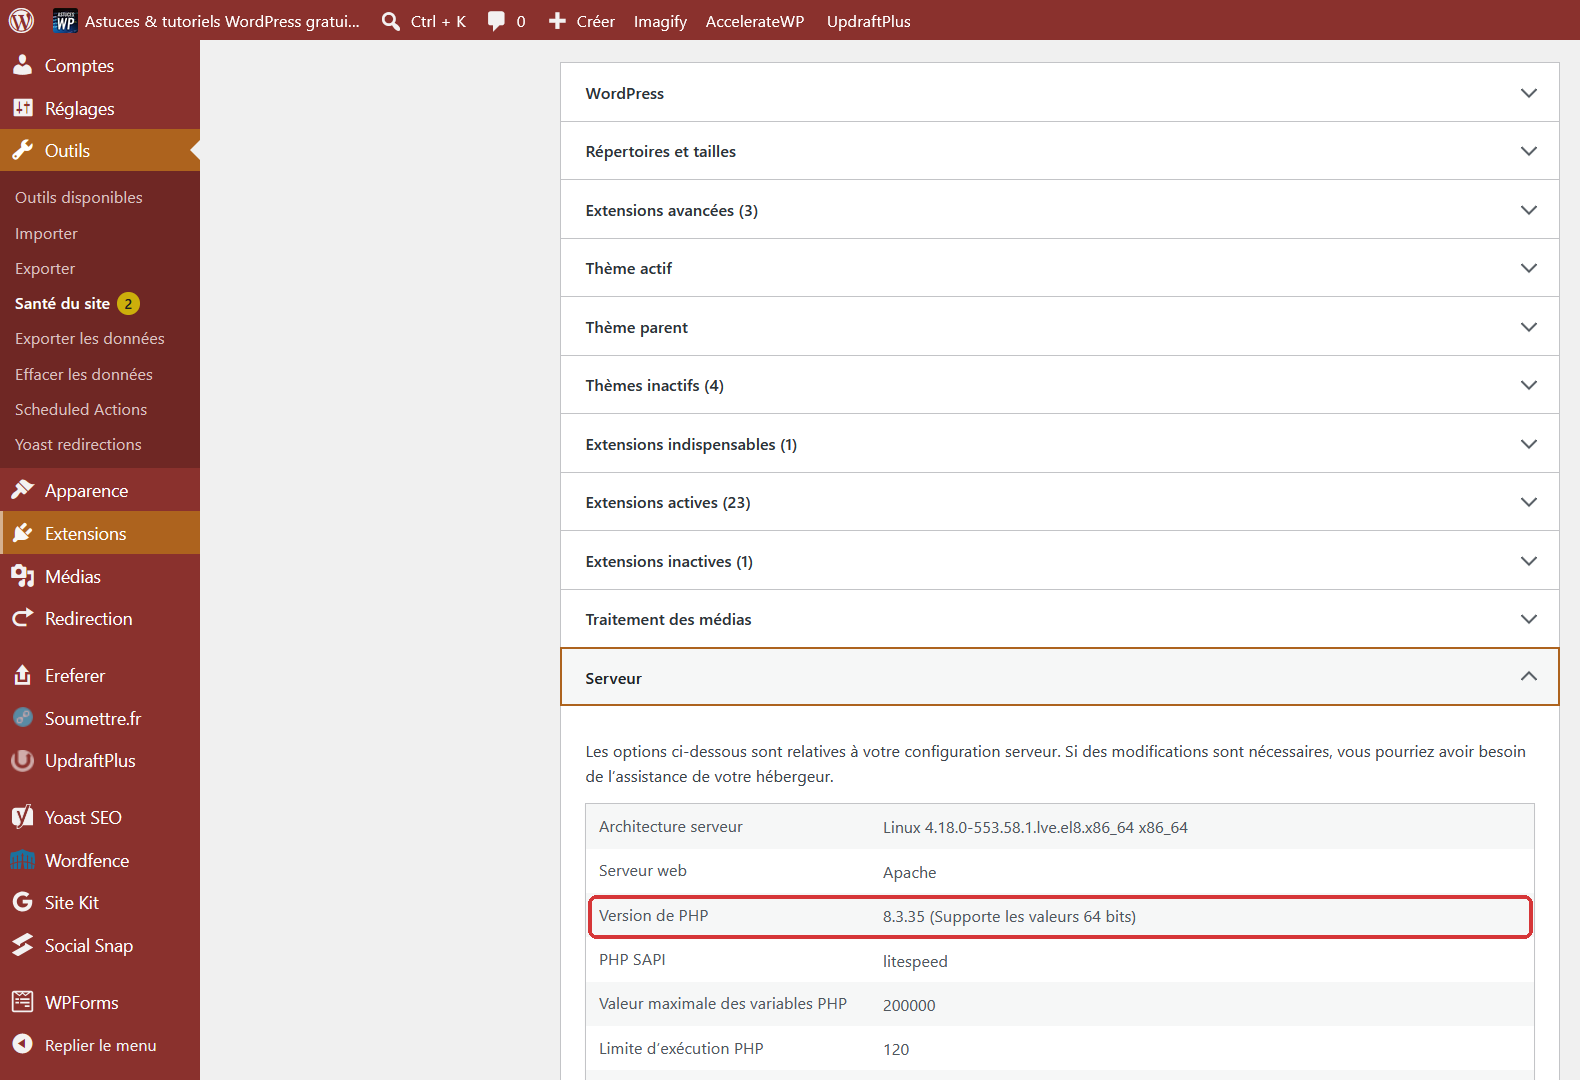Expand Thèmes inactifs (4) chevron
The image size is (1580, 1080).
(x=1528, y=385)
